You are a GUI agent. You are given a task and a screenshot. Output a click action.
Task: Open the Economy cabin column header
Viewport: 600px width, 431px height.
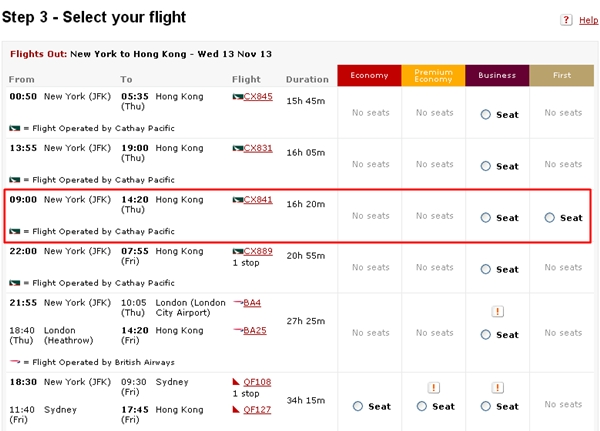click(369, 75)
